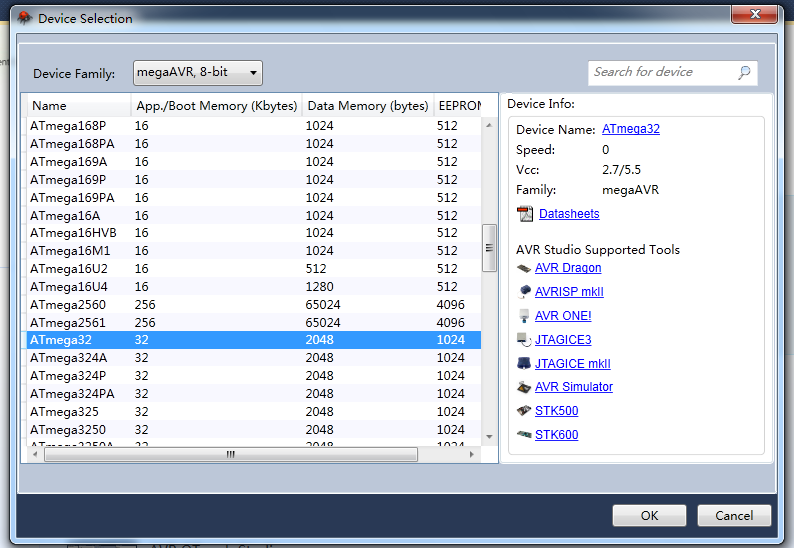
Task: Select the ATmega2561 row
Action: tap(253, 323)
